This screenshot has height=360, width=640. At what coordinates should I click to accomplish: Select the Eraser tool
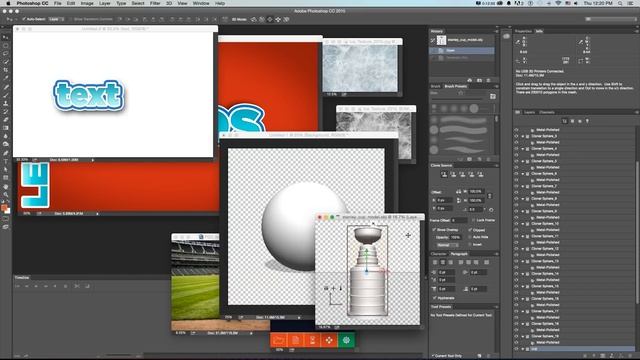pyautogui.click(x=5, y=120)
